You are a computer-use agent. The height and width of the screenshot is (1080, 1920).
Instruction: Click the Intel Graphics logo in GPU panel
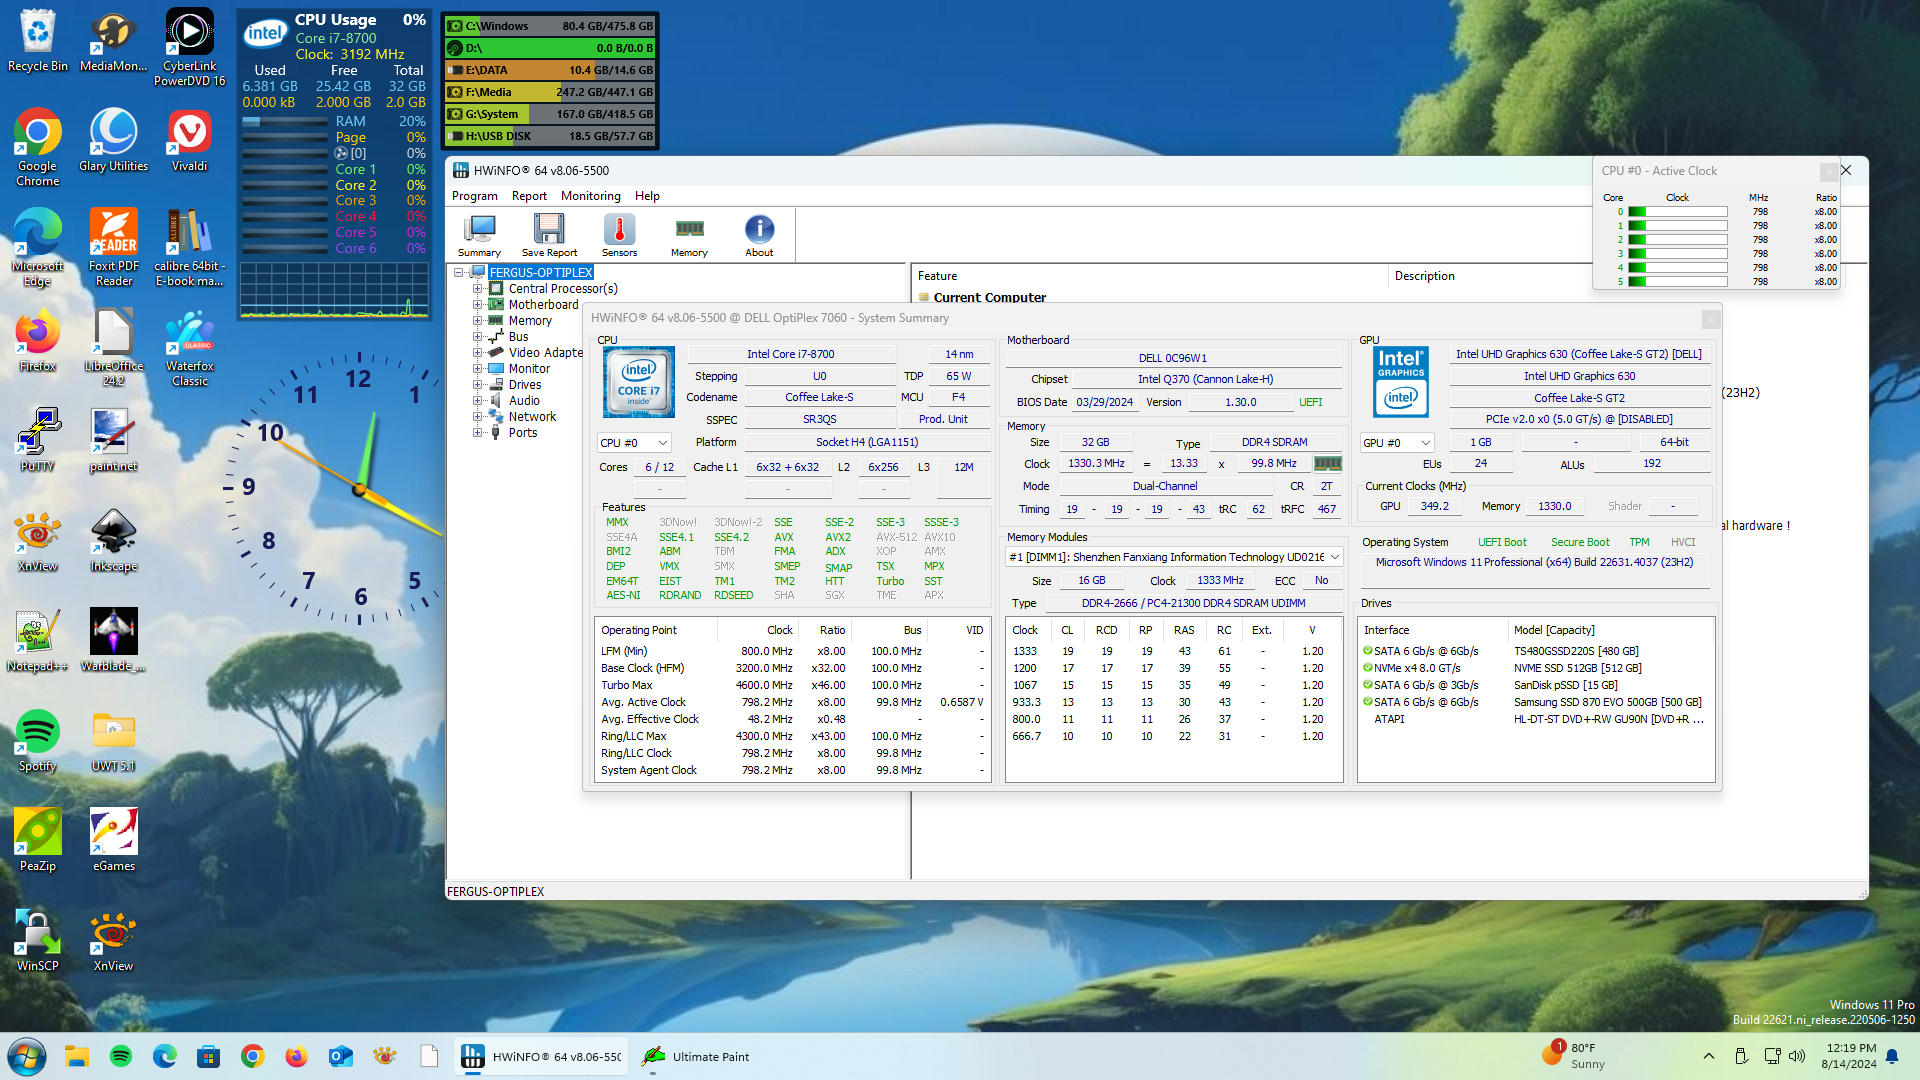coord(1401,381)
